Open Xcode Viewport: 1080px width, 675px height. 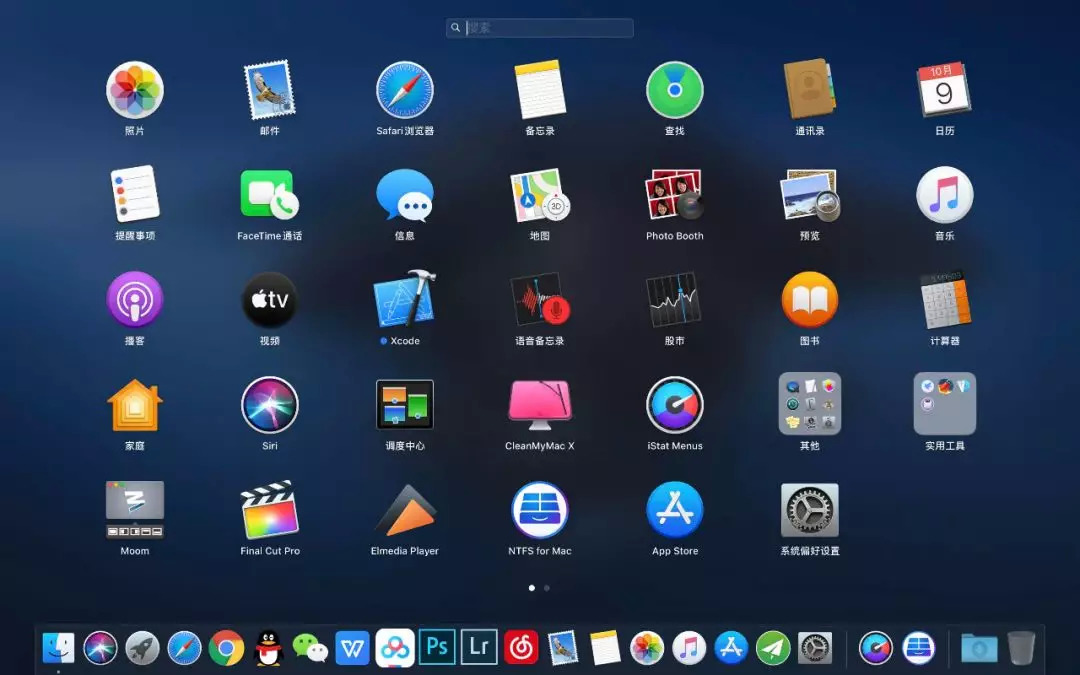405,299
